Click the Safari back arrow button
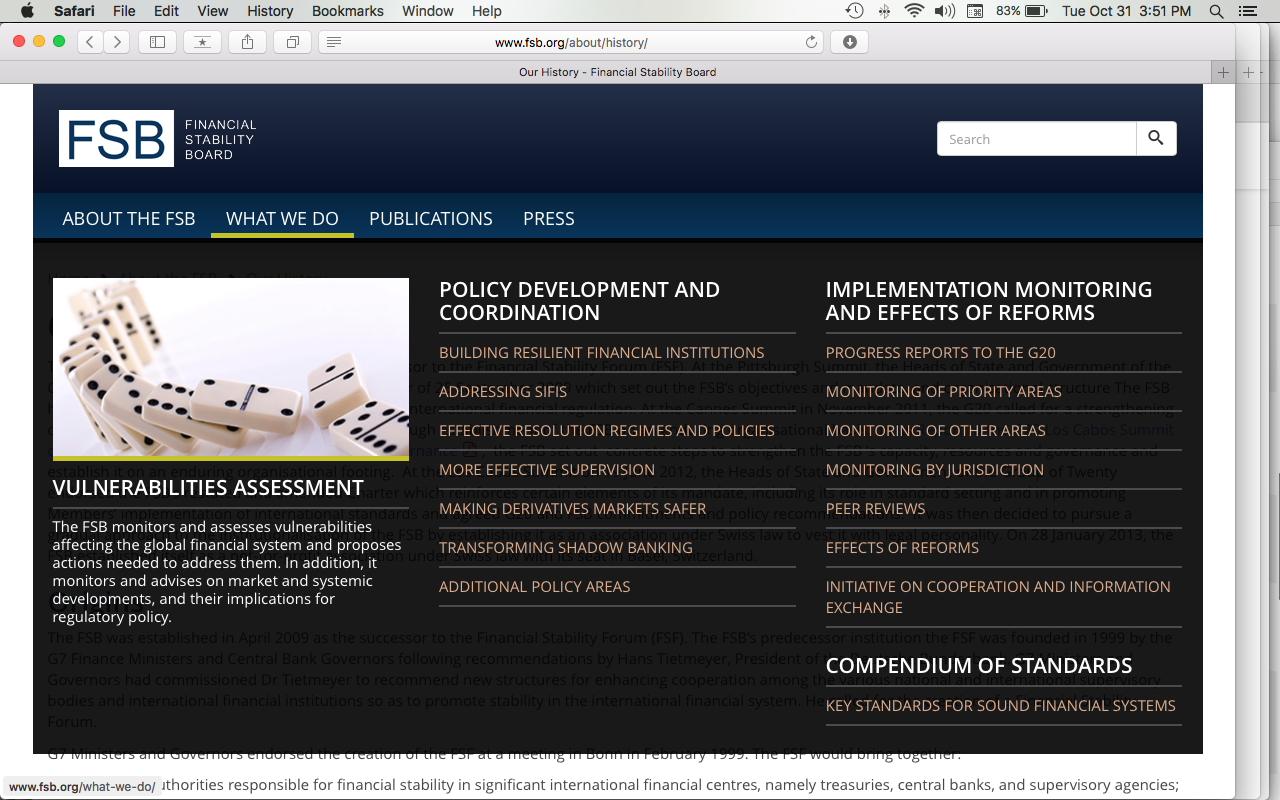1280x800 pixels. 90,42
